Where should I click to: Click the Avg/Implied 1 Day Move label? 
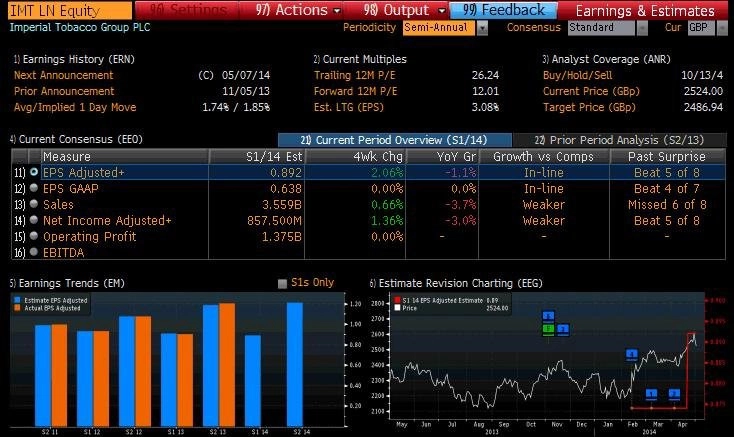[x=75, y=107]
